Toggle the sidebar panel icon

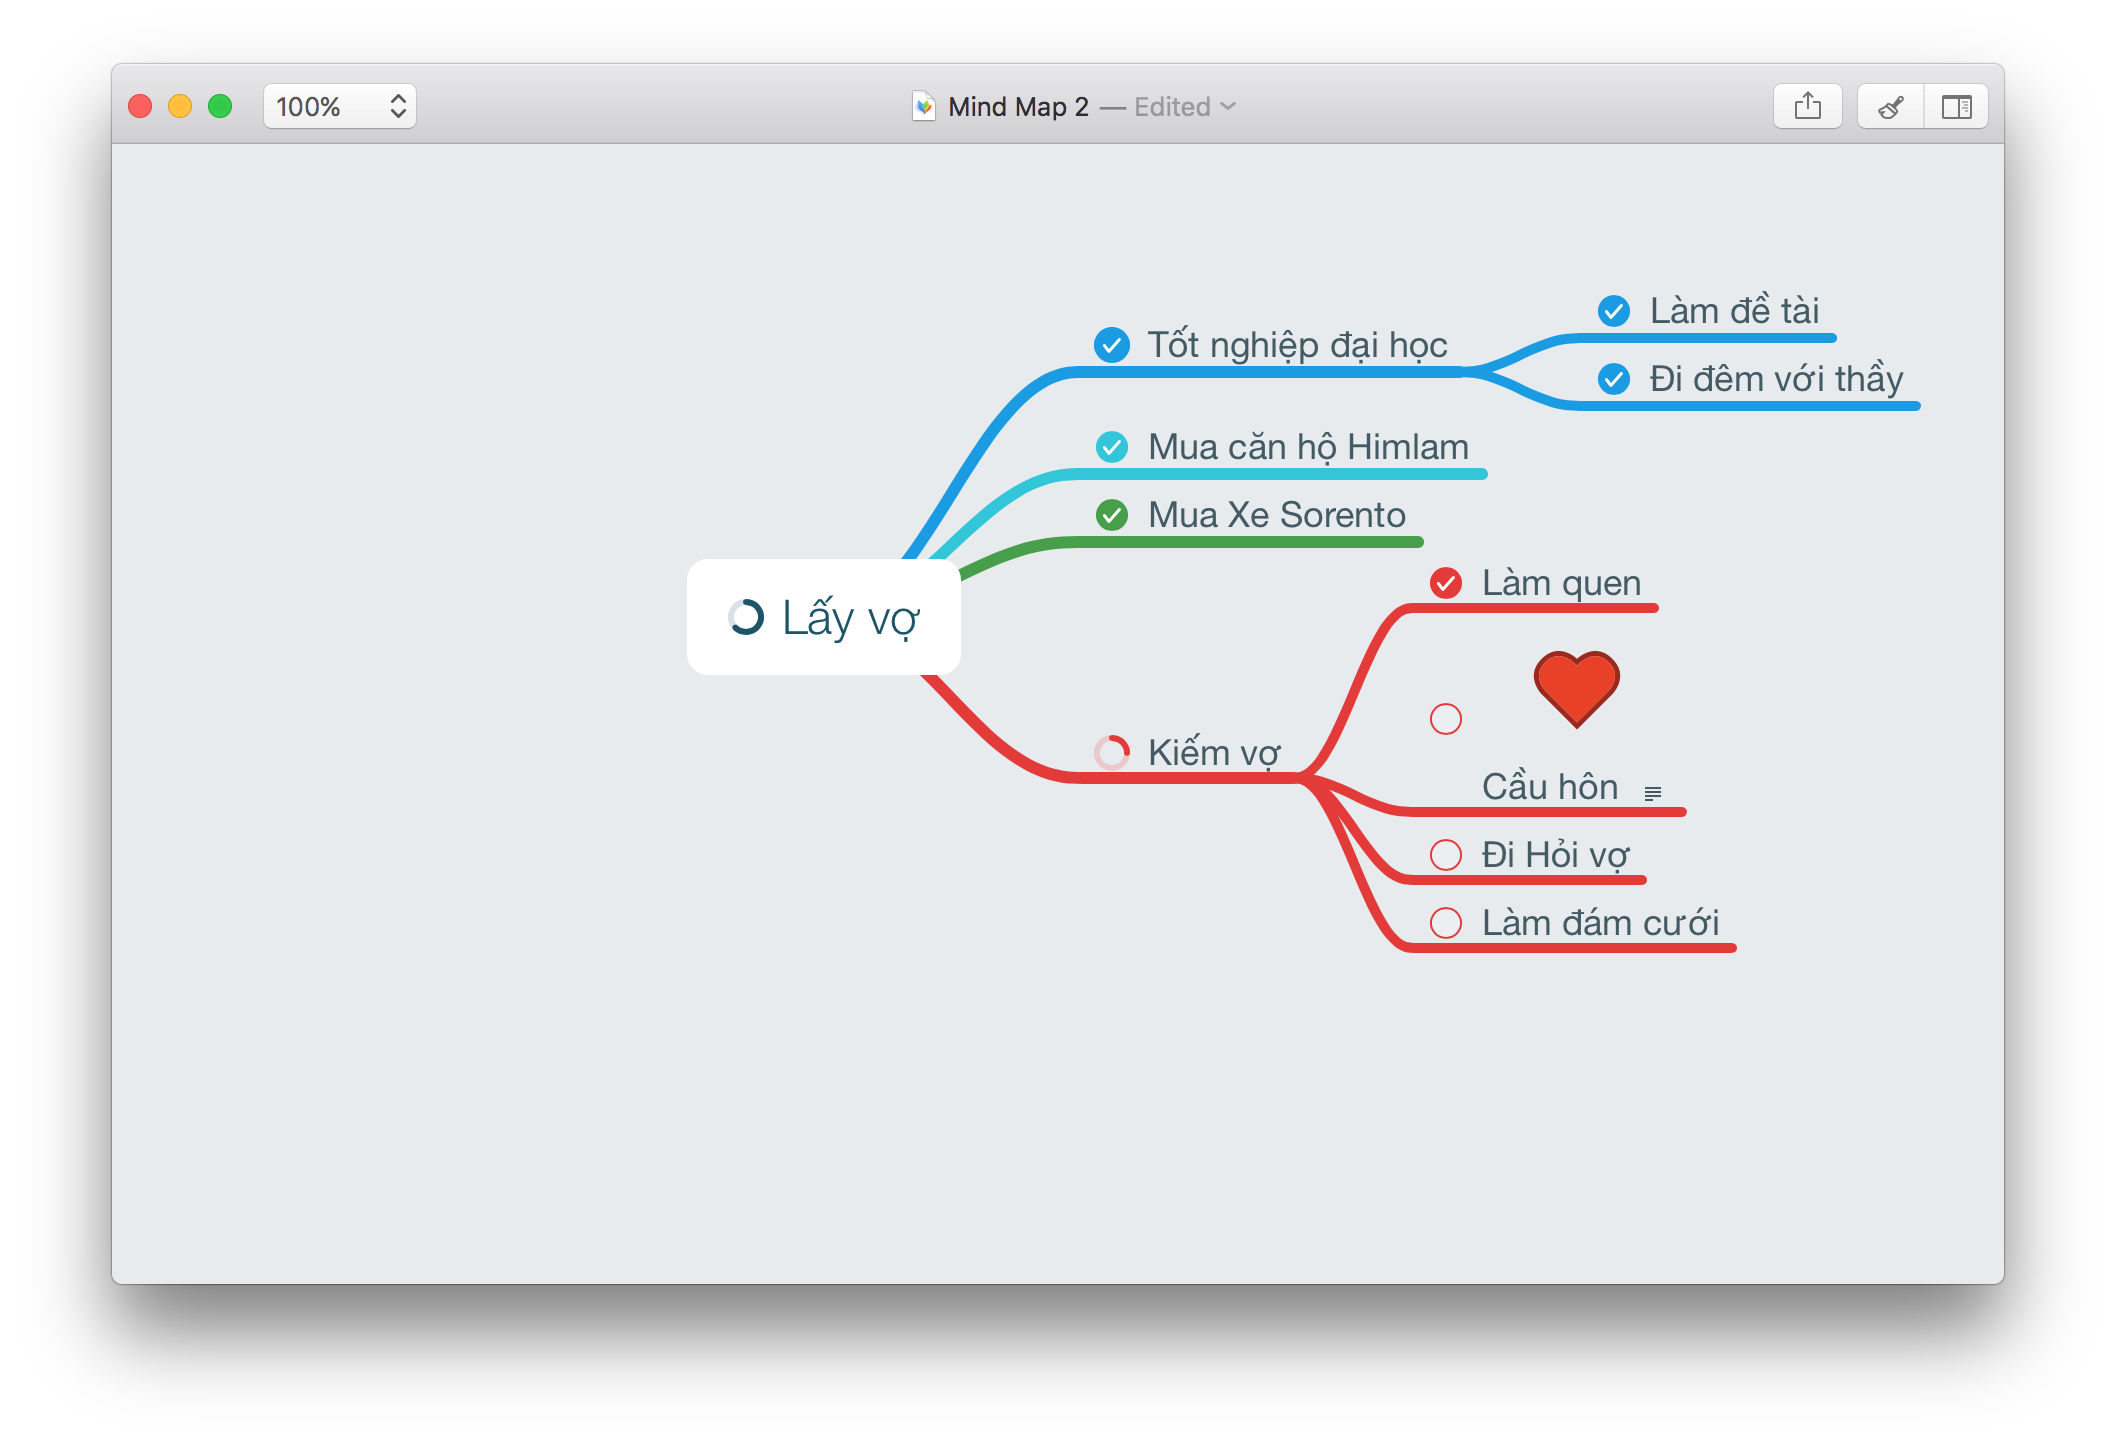pyautogui.click(x=1955, y=106)
